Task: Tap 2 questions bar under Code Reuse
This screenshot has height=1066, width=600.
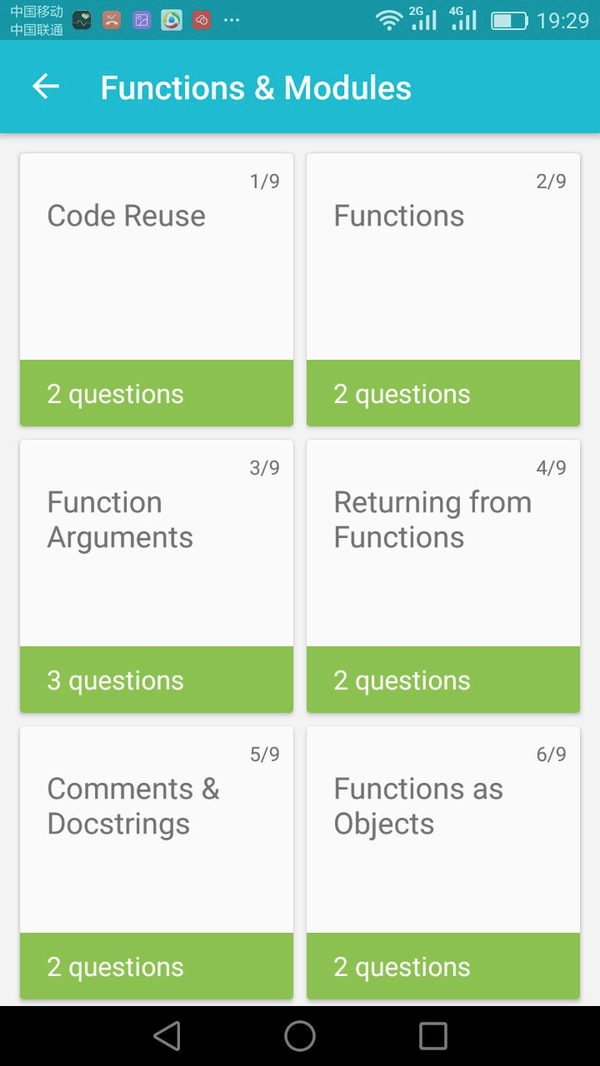Action: pyautogui.click(x=156, y=393)
